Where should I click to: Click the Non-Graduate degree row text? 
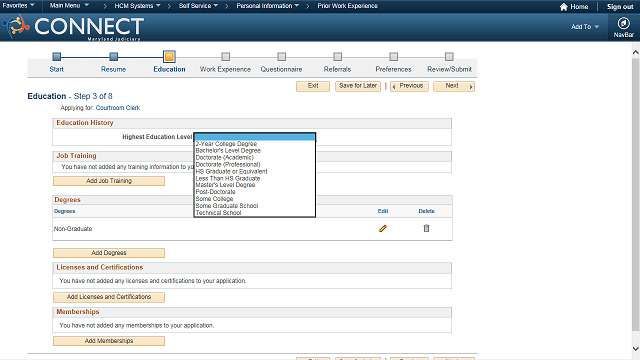point(73,229)
